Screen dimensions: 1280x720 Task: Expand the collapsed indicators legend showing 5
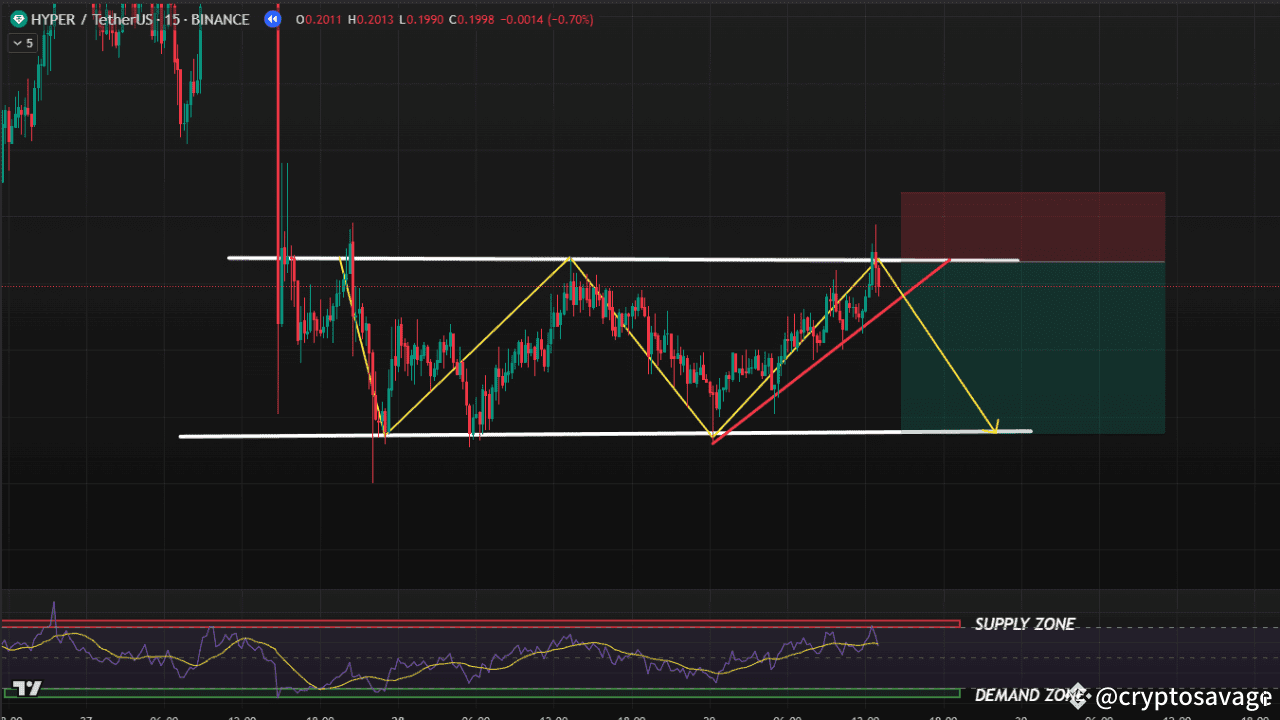22,43
